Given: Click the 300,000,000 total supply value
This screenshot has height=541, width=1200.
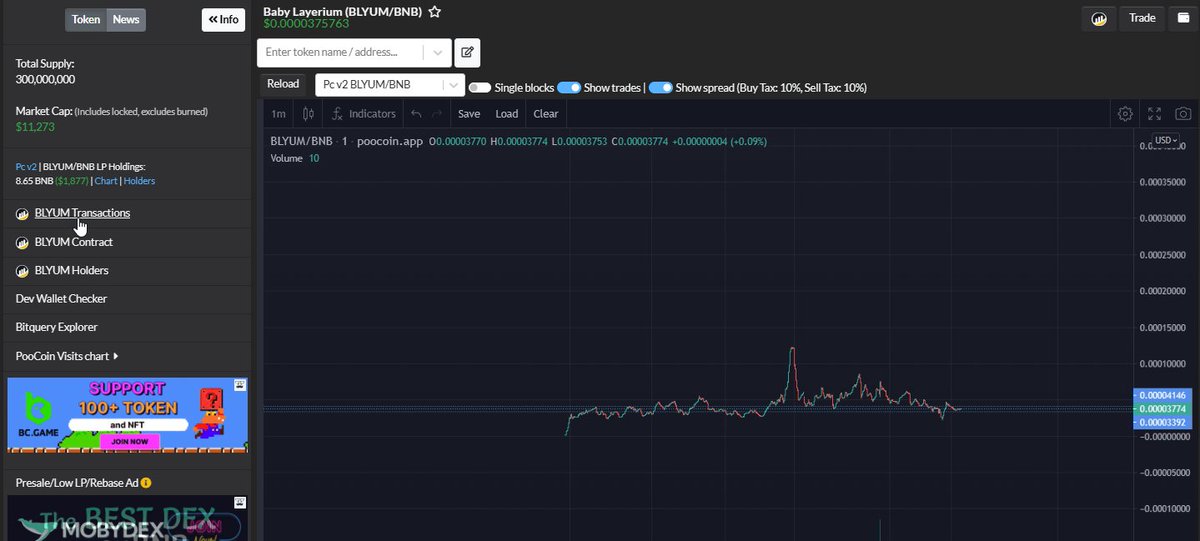Looking at the screenshot, I should tap(45, 79).
